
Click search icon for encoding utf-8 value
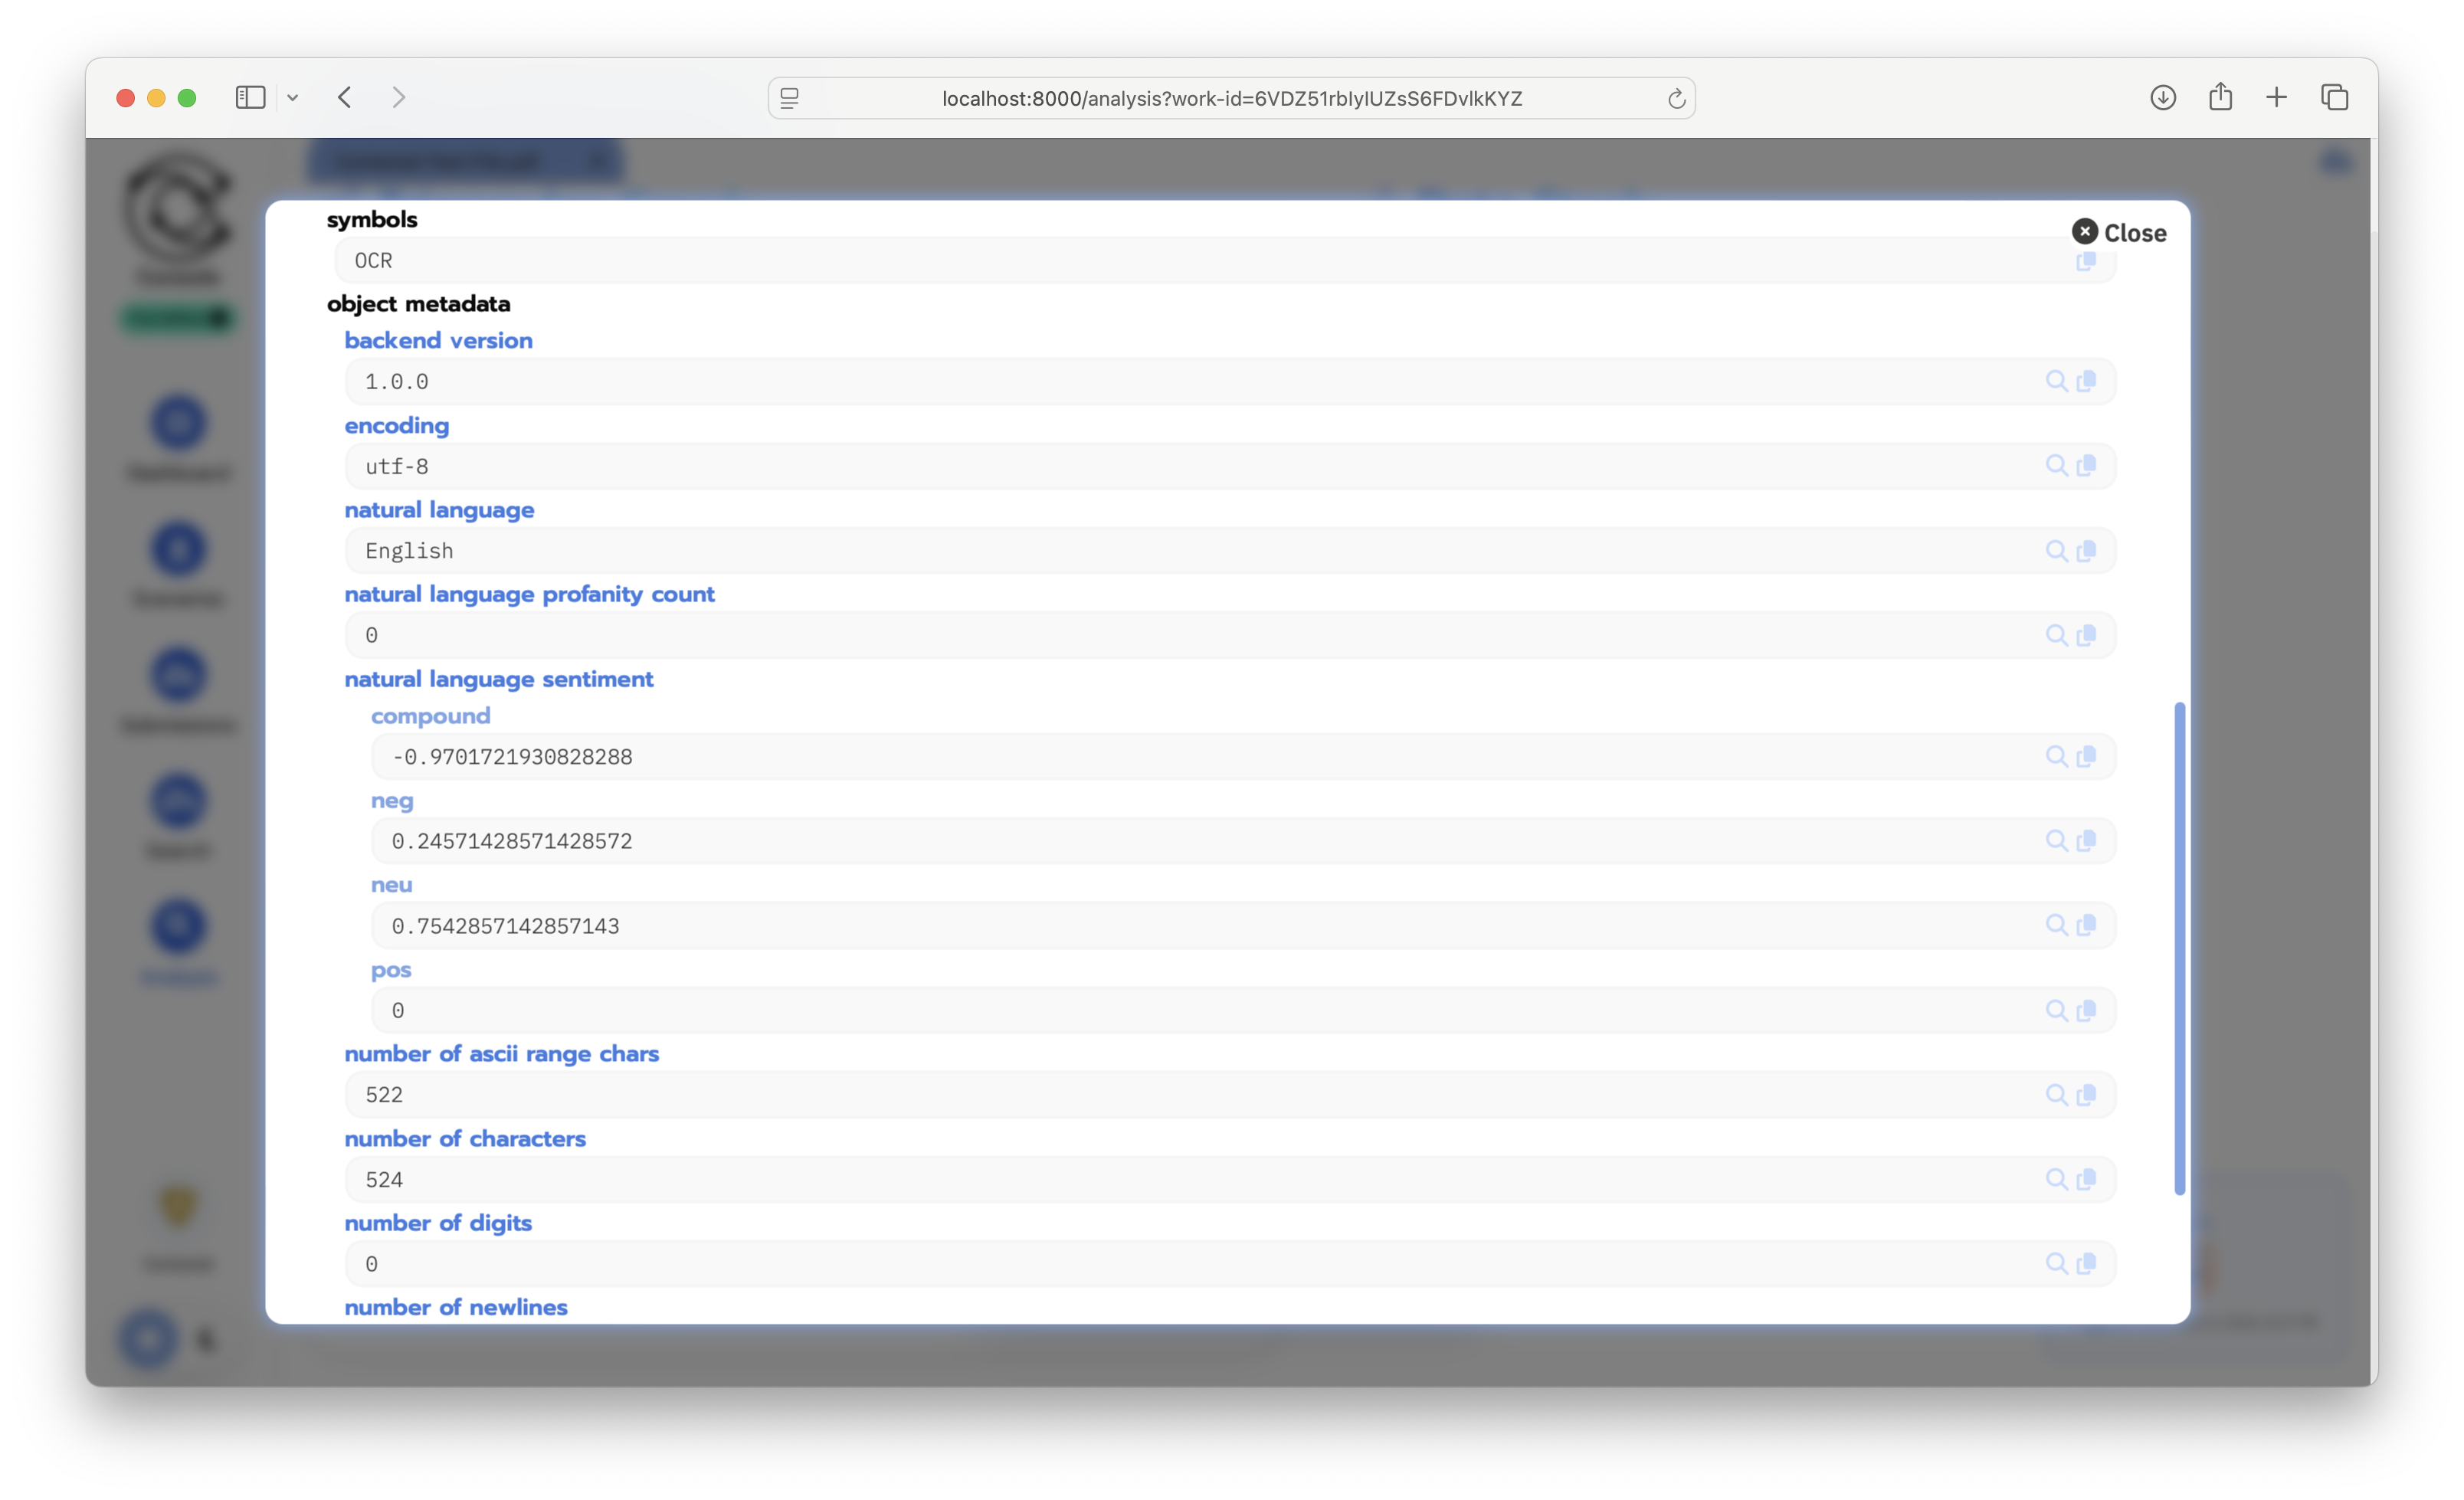pos(2055,466)
